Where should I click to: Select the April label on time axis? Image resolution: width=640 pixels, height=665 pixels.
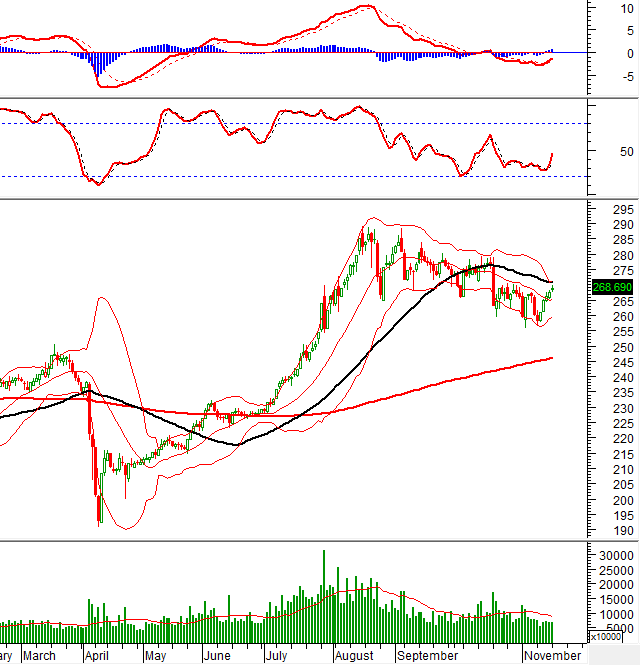tap(98, 657)
